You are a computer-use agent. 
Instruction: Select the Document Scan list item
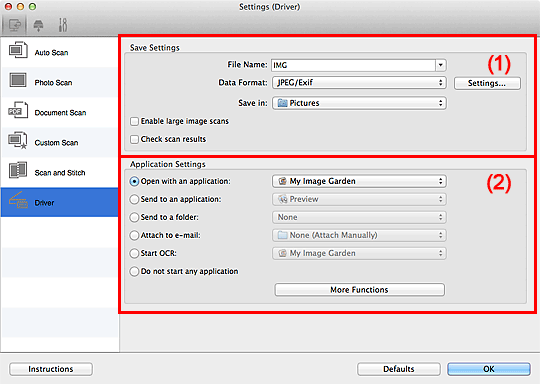coord(60,112)
